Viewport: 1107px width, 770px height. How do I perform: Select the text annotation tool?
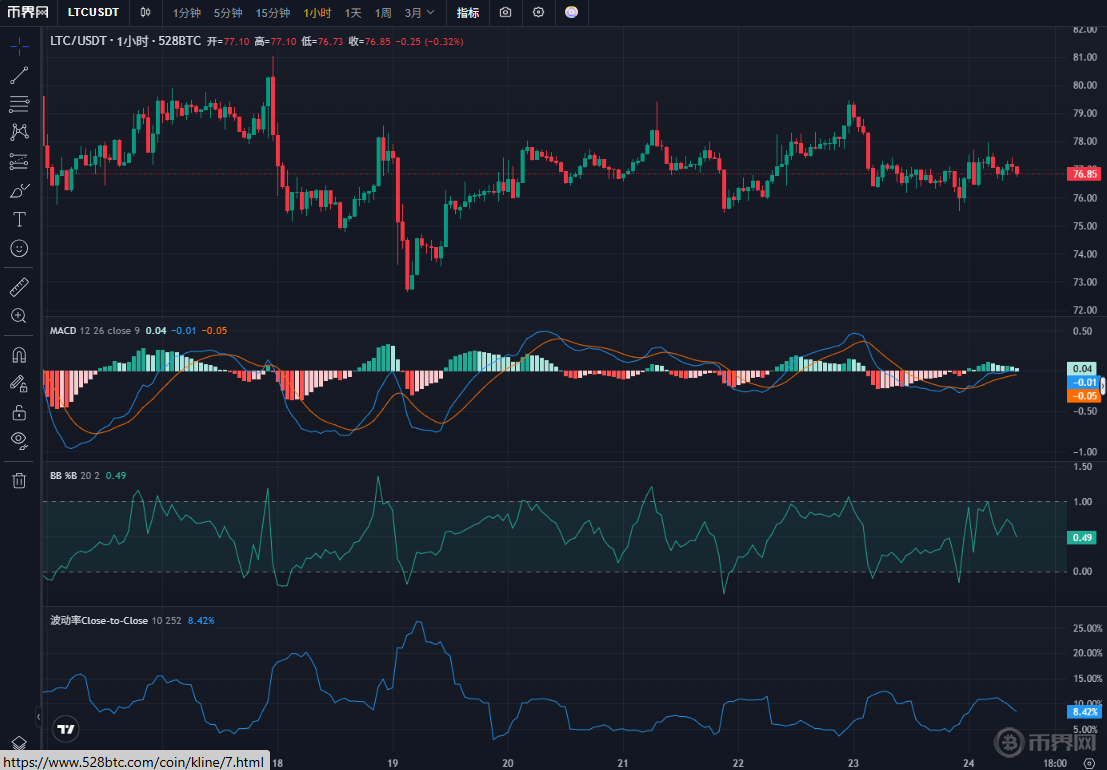click(x=19, y=219)
